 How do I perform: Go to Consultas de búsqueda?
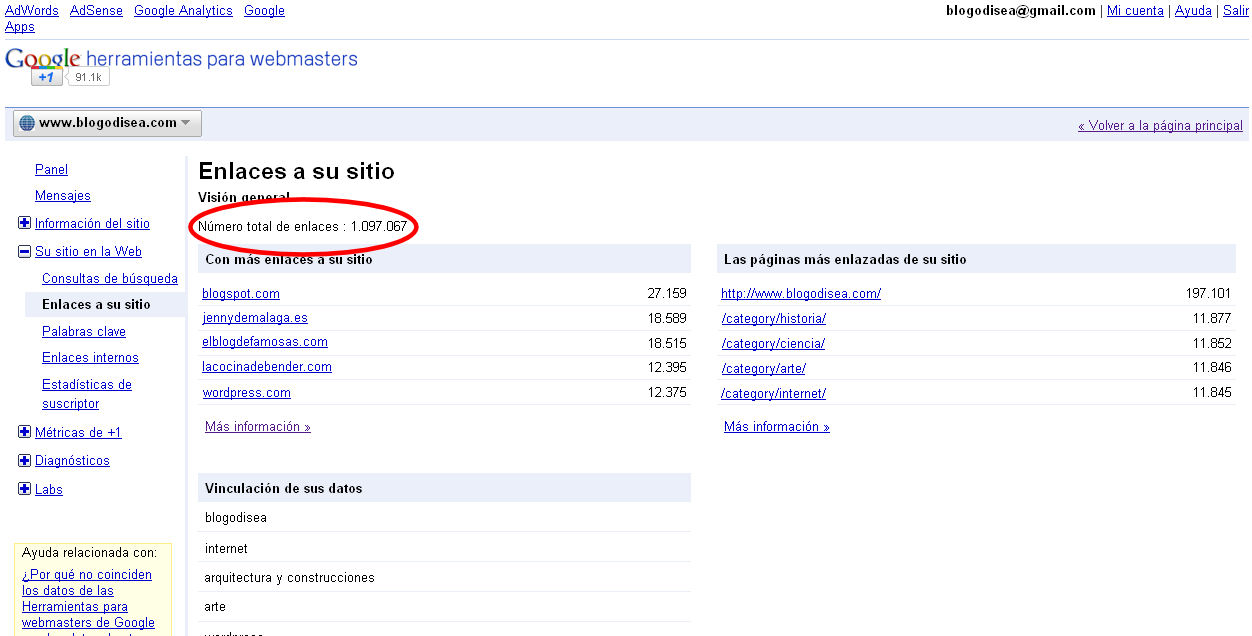point(110,279)
